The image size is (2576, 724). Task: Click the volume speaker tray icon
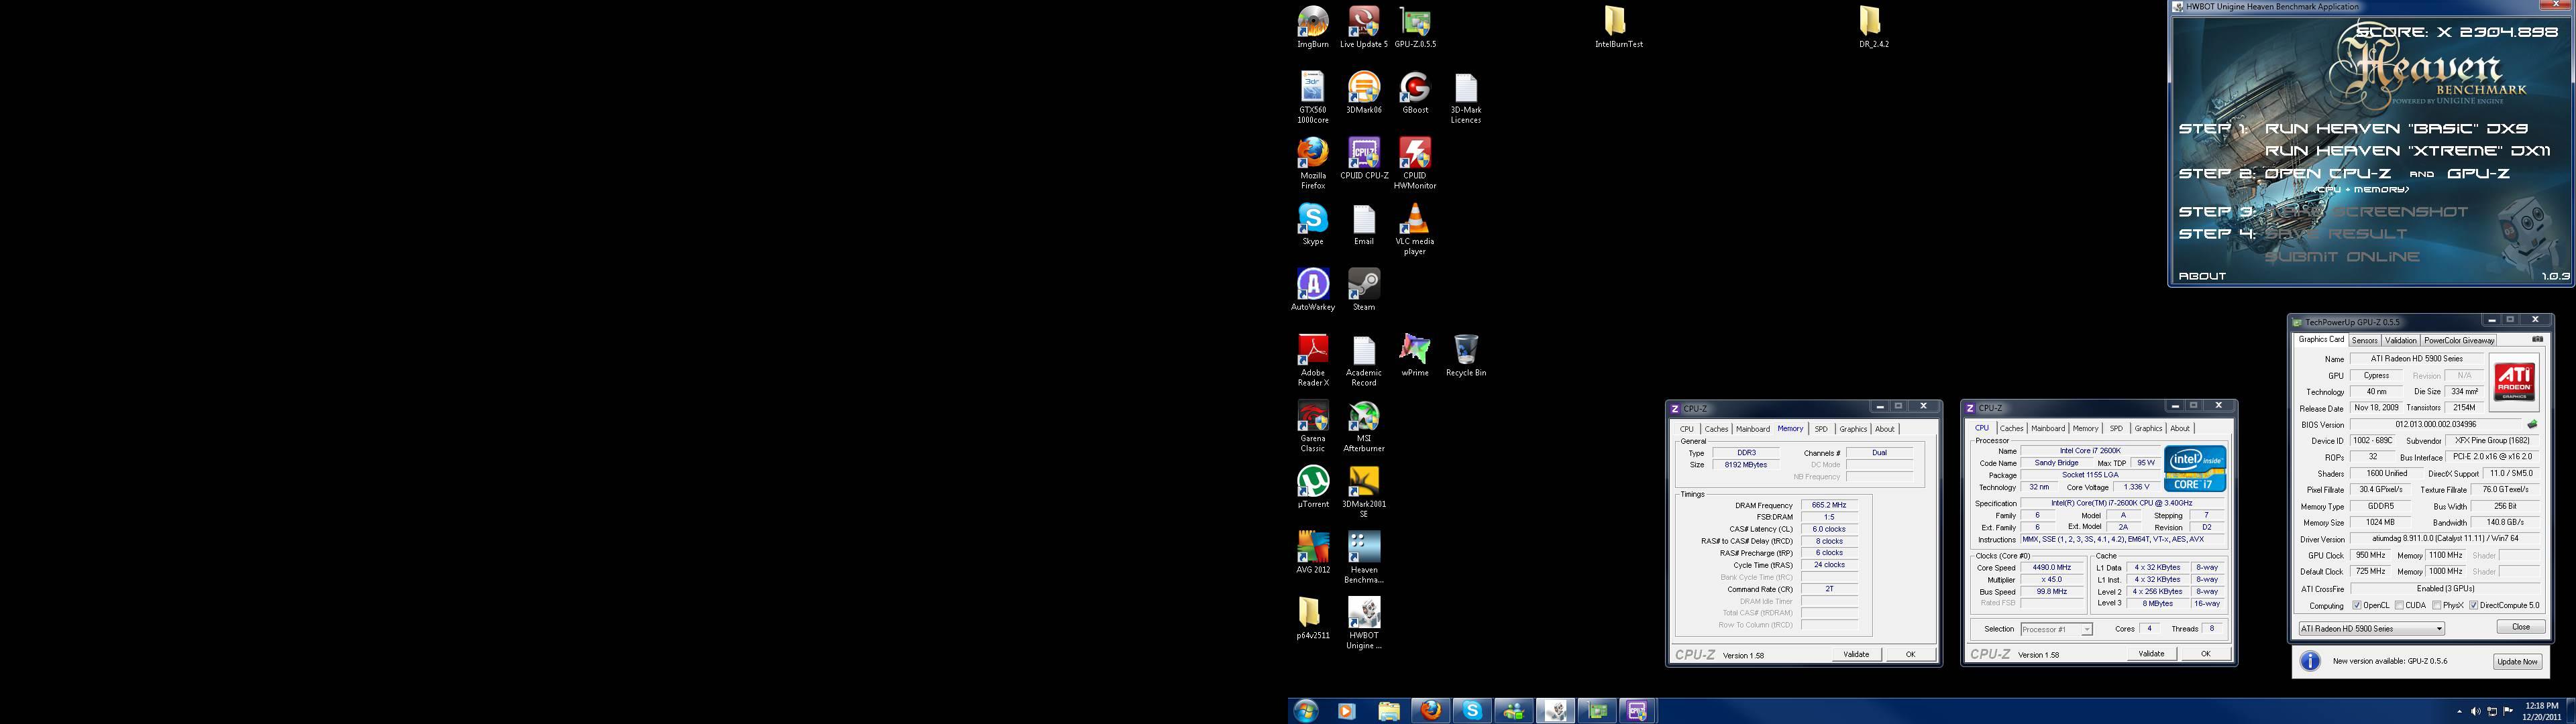pyautogui.click(x=2475, y=711)
